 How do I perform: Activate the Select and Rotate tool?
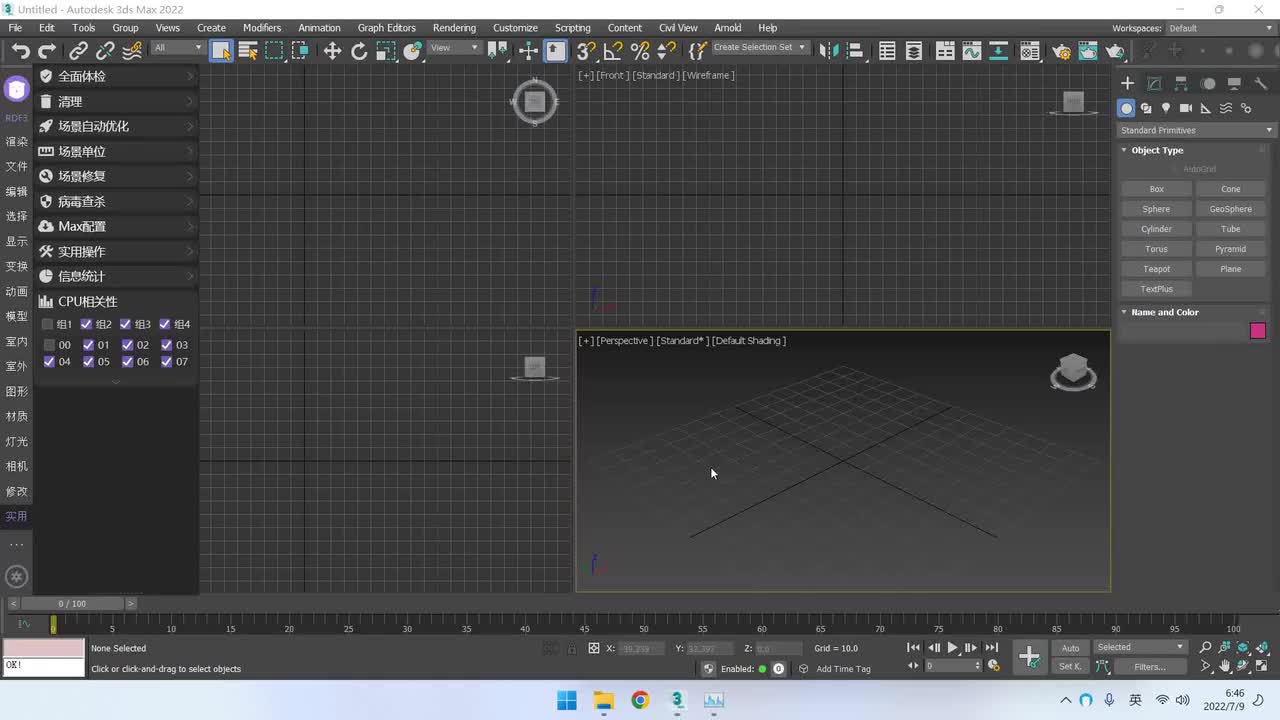click(x=359, y=51)
